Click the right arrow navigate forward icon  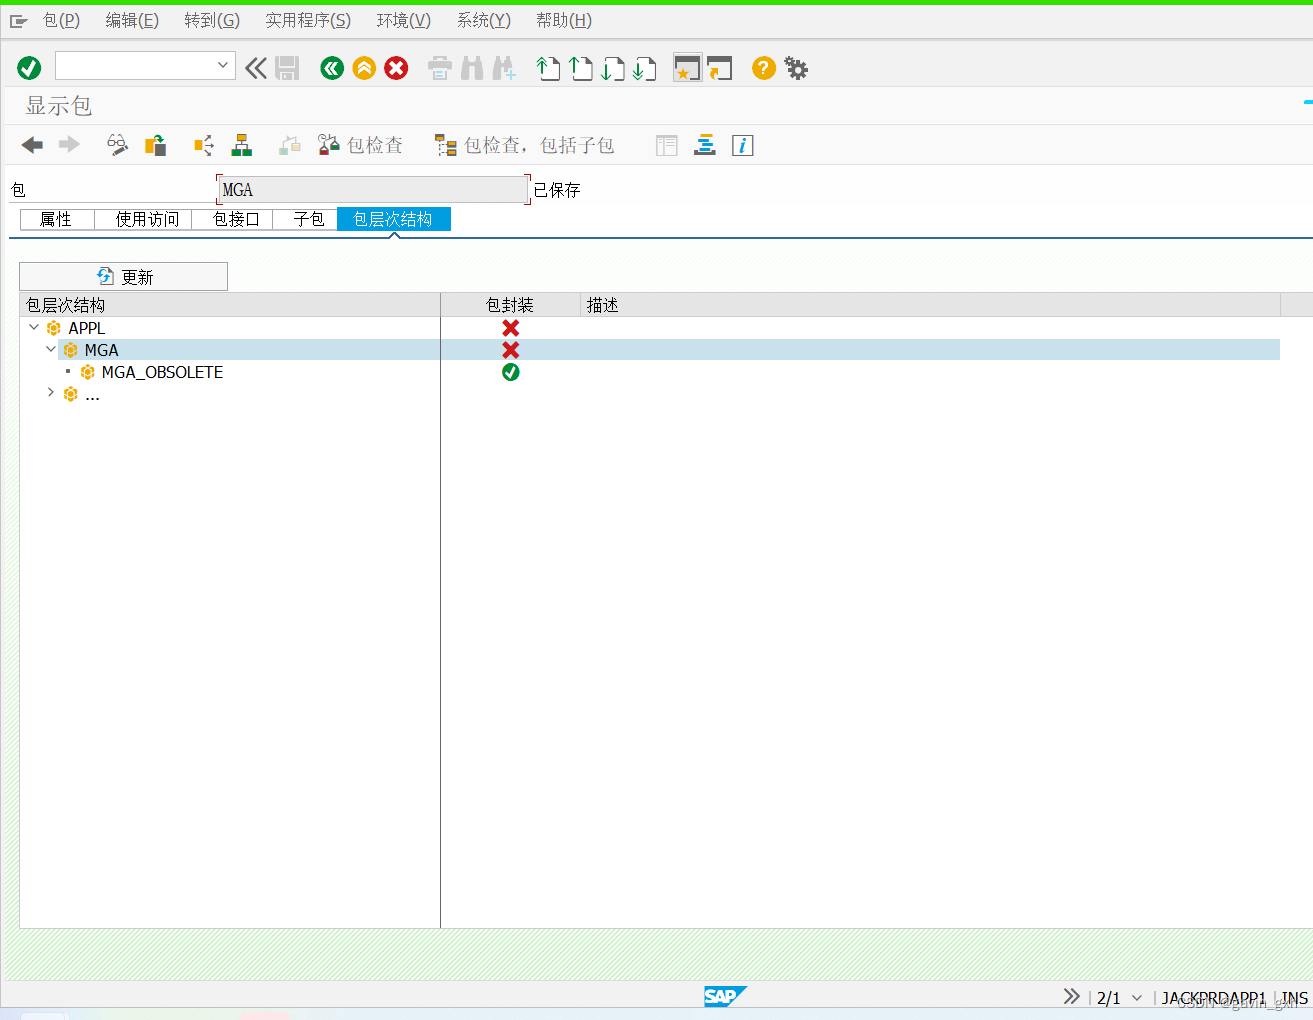[x=69, y=145]
